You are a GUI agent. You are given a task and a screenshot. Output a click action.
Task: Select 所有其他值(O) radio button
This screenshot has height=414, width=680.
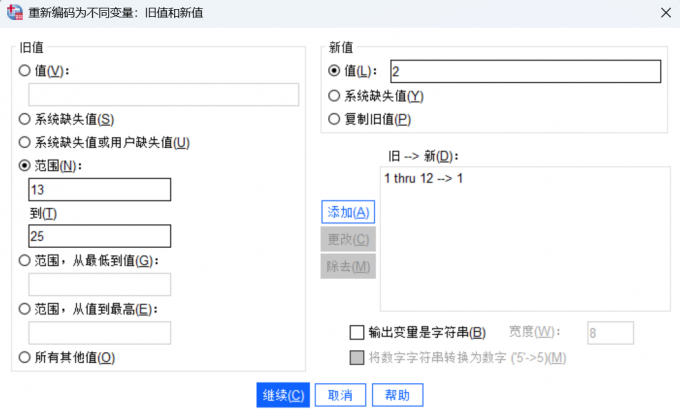pos(25,357)
